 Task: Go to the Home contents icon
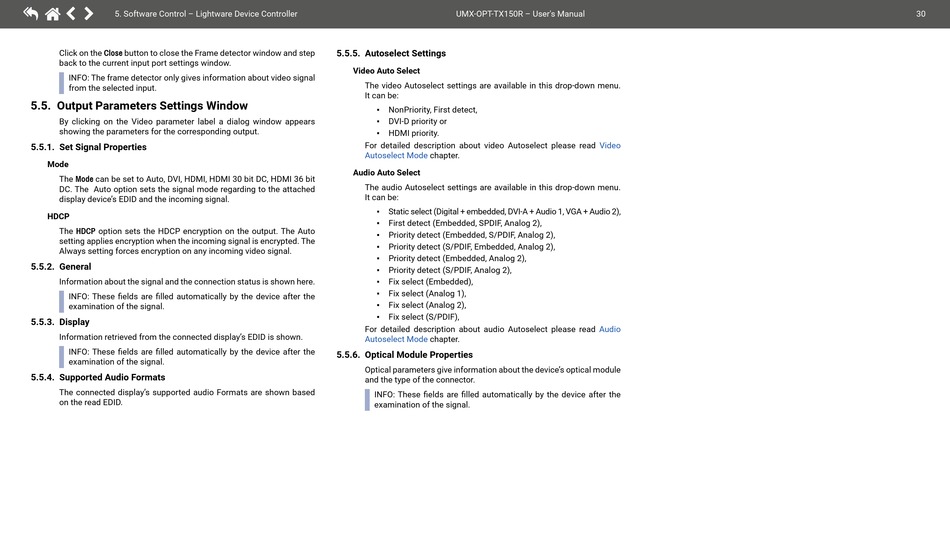tap(52, 14)
